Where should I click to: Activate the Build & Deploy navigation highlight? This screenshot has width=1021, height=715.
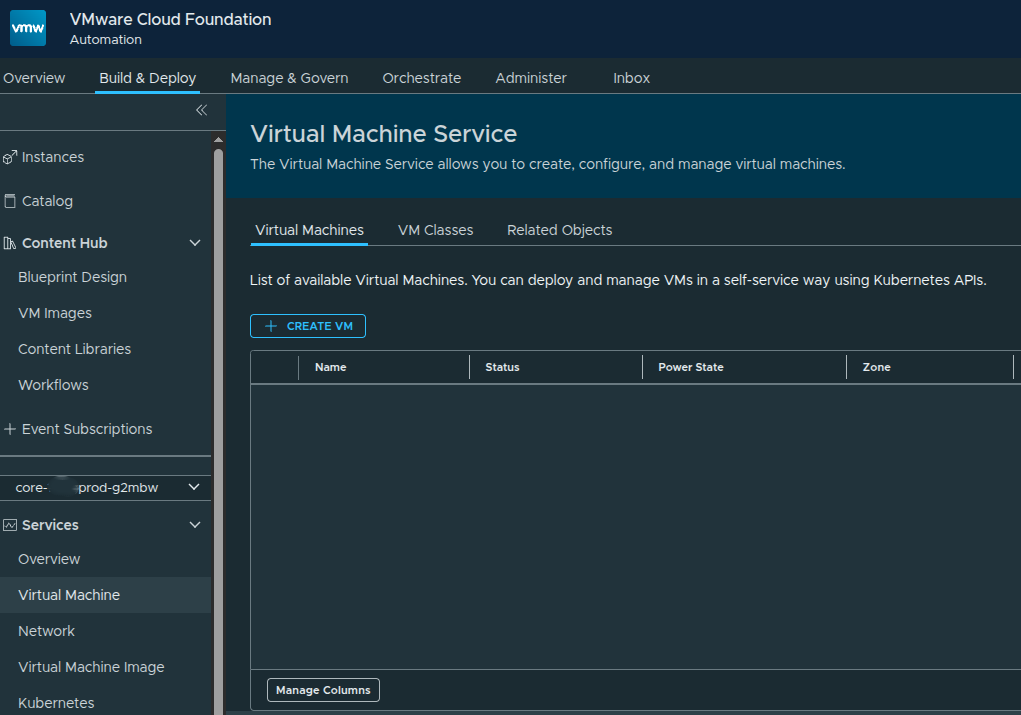tap(146, 77)
